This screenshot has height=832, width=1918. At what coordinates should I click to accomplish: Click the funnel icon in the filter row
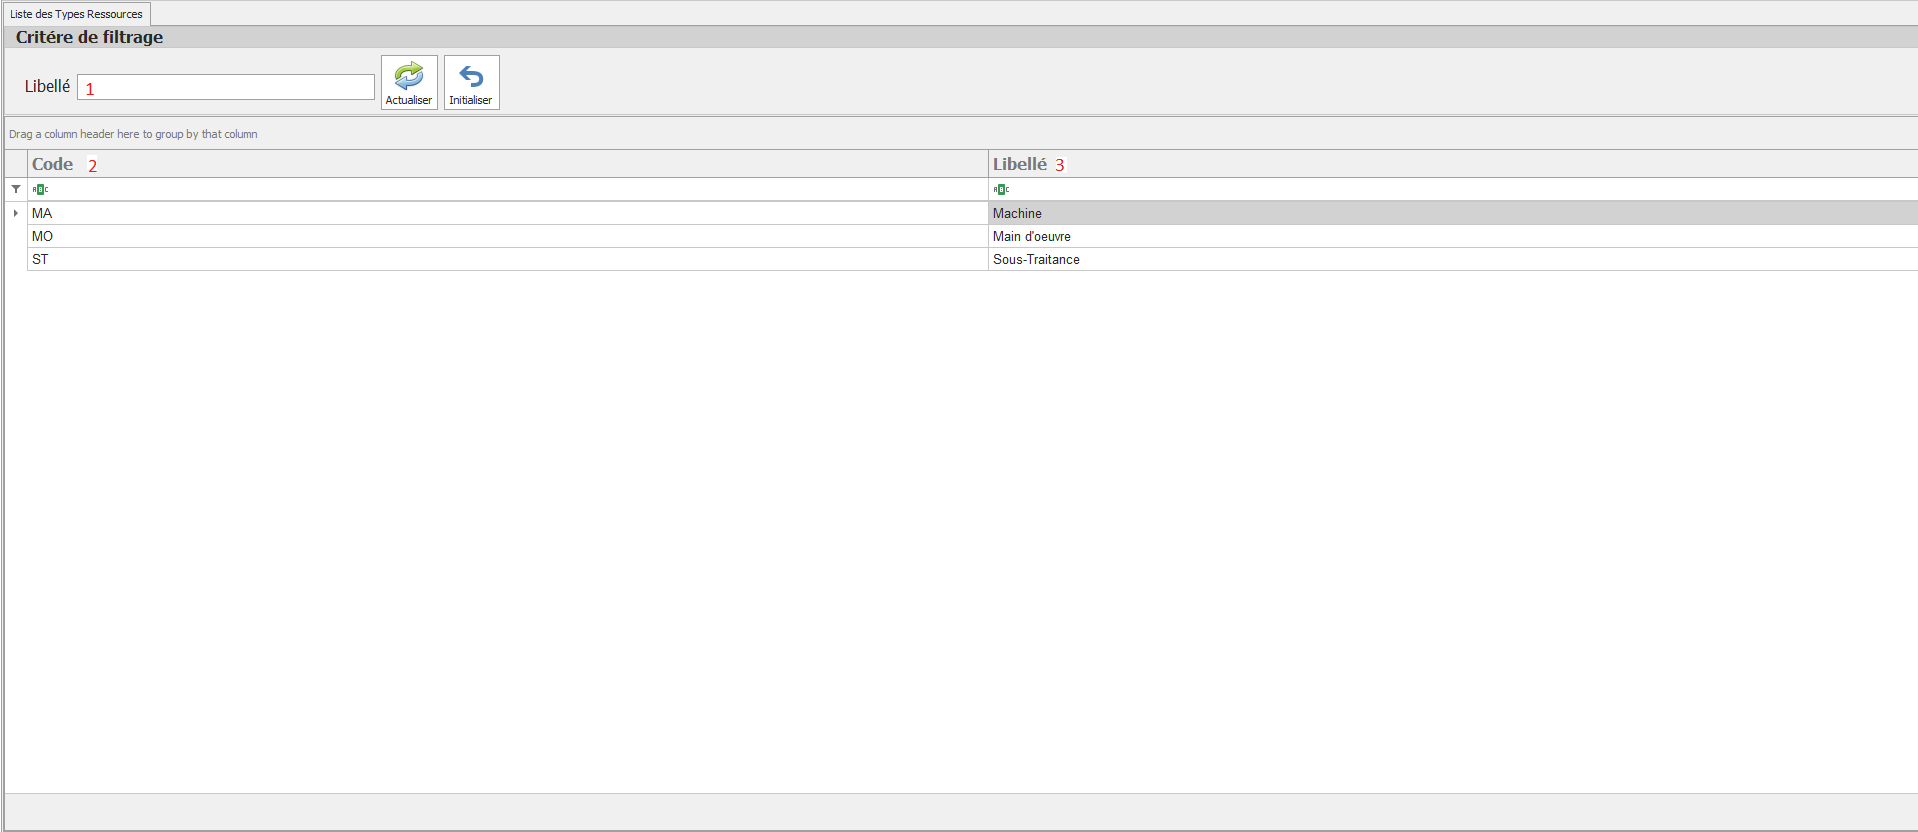[16, 189]
